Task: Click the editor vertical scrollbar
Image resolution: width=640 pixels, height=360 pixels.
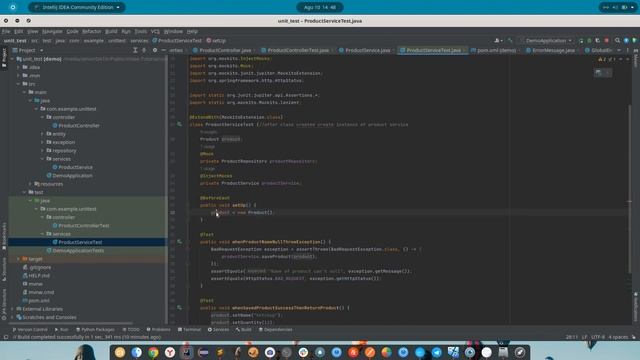Action: coord(630,190)
